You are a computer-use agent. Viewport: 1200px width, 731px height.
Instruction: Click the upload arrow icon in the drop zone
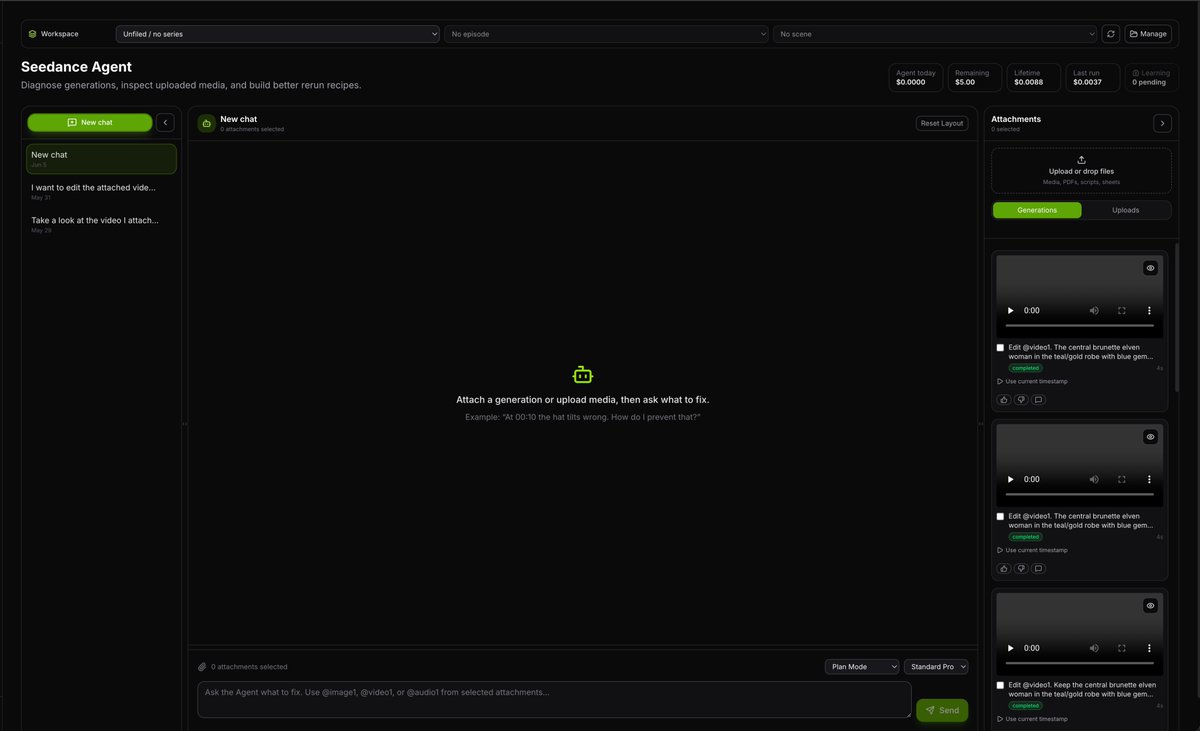click(1081, 160)
